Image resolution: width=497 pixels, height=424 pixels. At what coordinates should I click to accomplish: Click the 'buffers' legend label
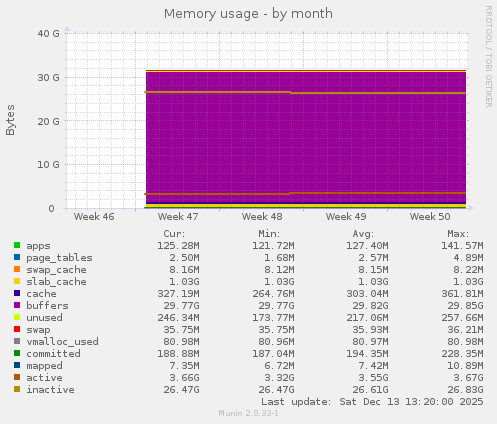pos(47,306)
